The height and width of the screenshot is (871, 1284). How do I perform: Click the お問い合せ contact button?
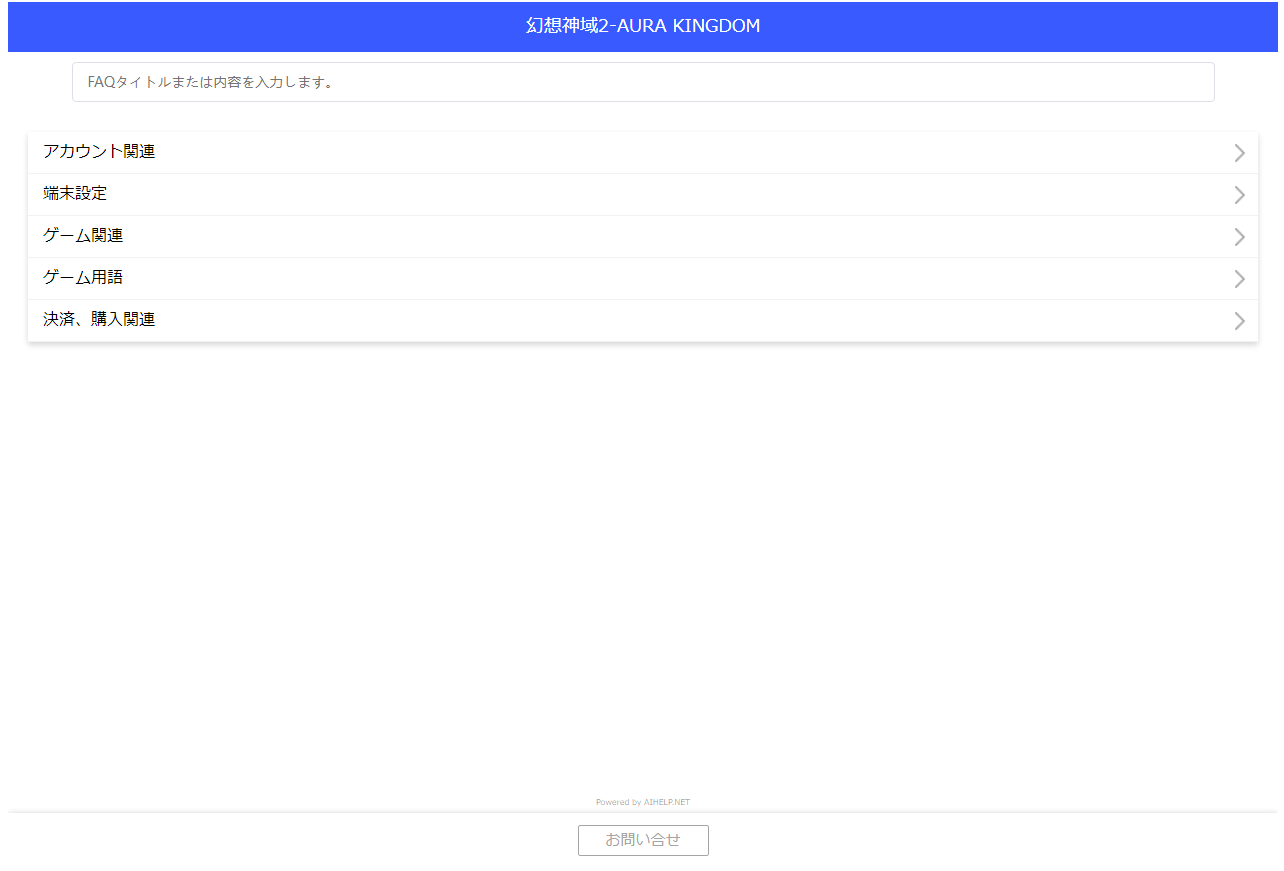[x=643, y=840]
